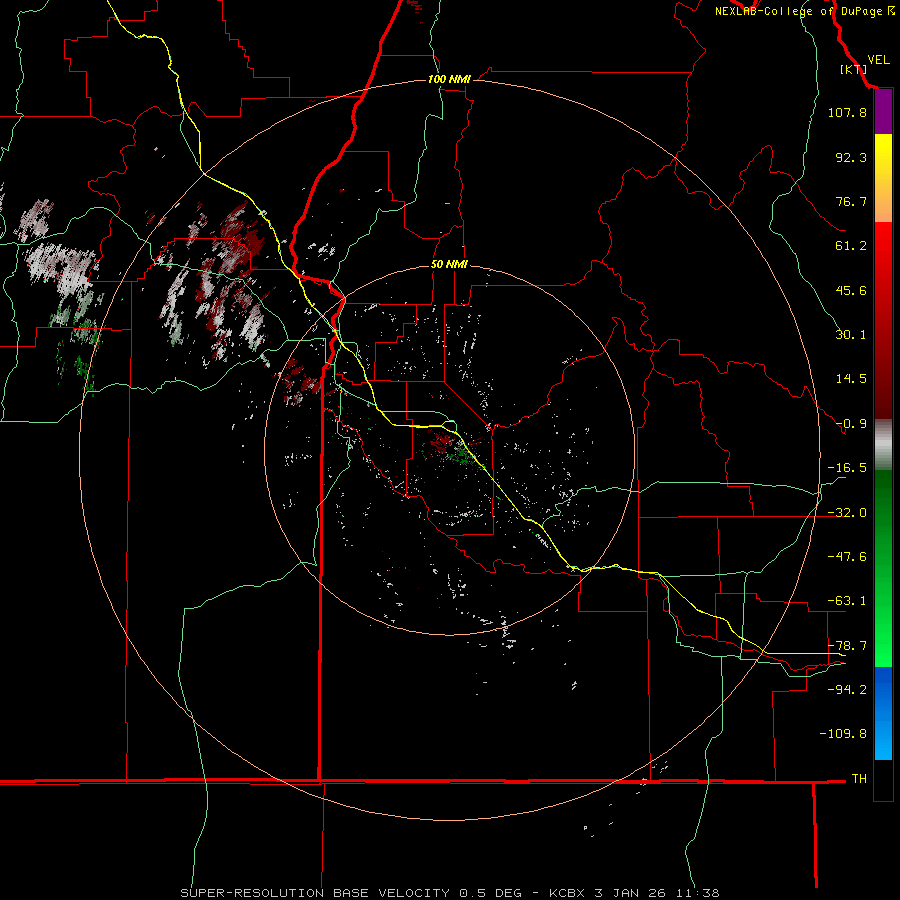Click the 100 NMI range ring label
The image size is (900, 900).
tap(449, 79)
